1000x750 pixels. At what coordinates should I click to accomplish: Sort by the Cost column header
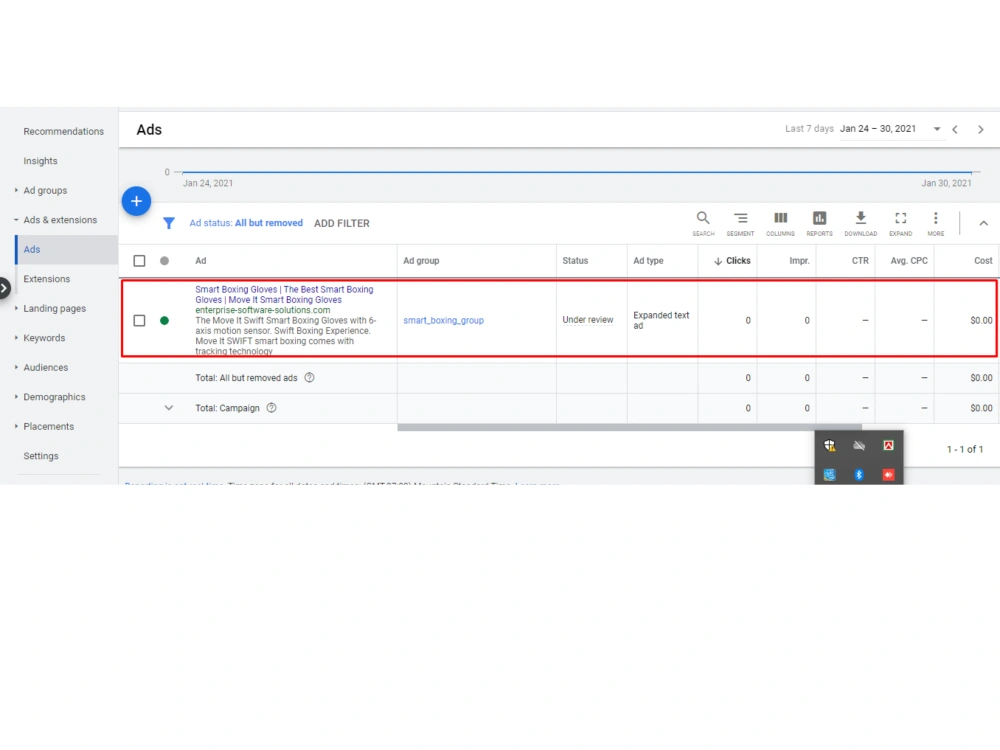[983, 261]
